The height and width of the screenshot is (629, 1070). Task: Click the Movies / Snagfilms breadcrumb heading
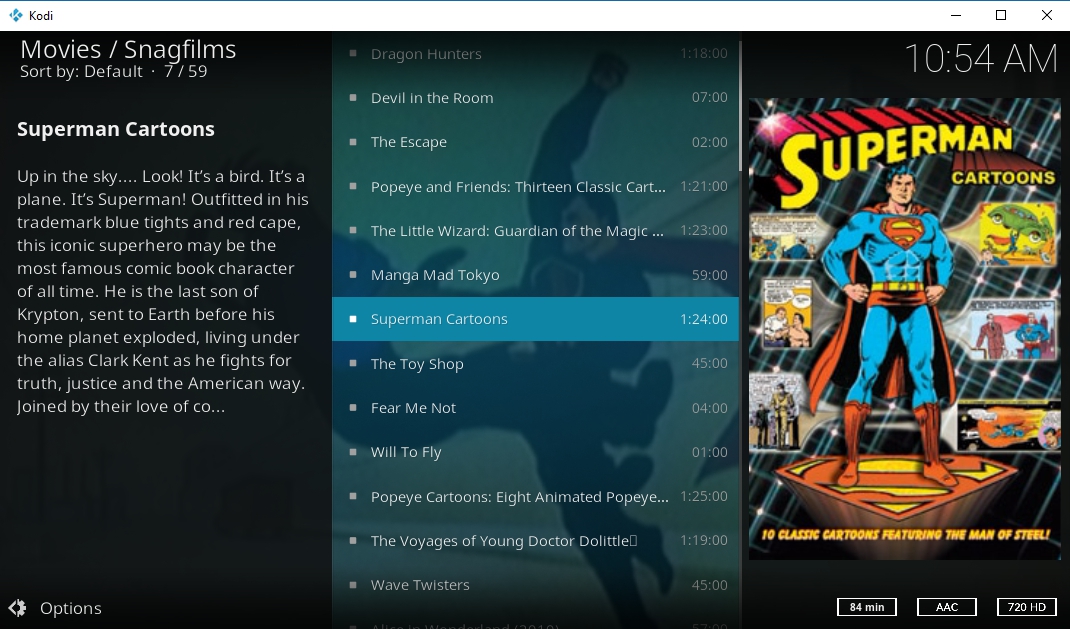(x=128, y=49)
